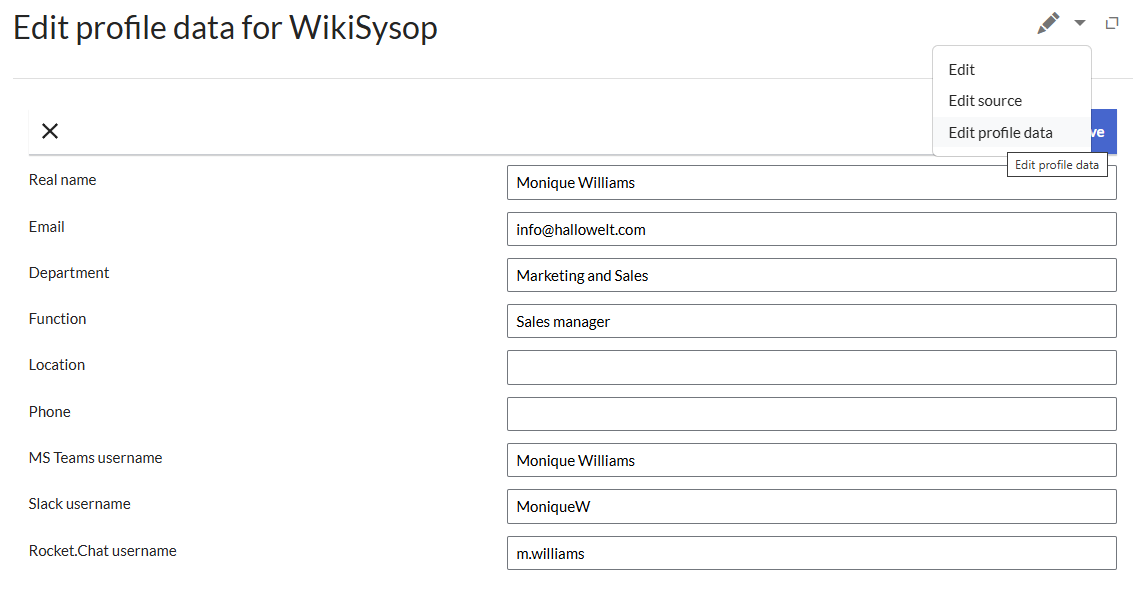Click the Slack username field with MoniqueW
1148x597 pixels.
pyautogui.click(x=811, y=506)
